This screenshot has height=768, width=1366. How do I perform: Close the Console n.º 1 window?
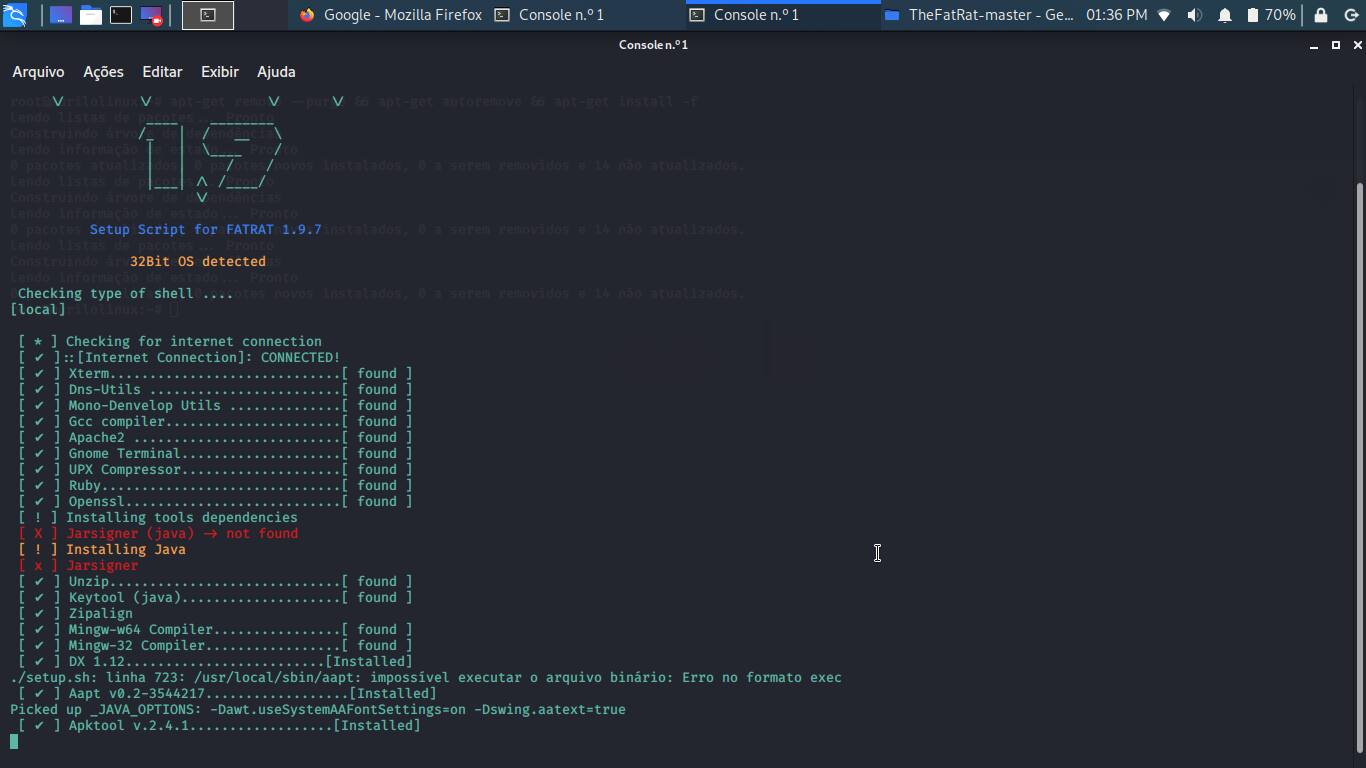tap(1356, 45)
